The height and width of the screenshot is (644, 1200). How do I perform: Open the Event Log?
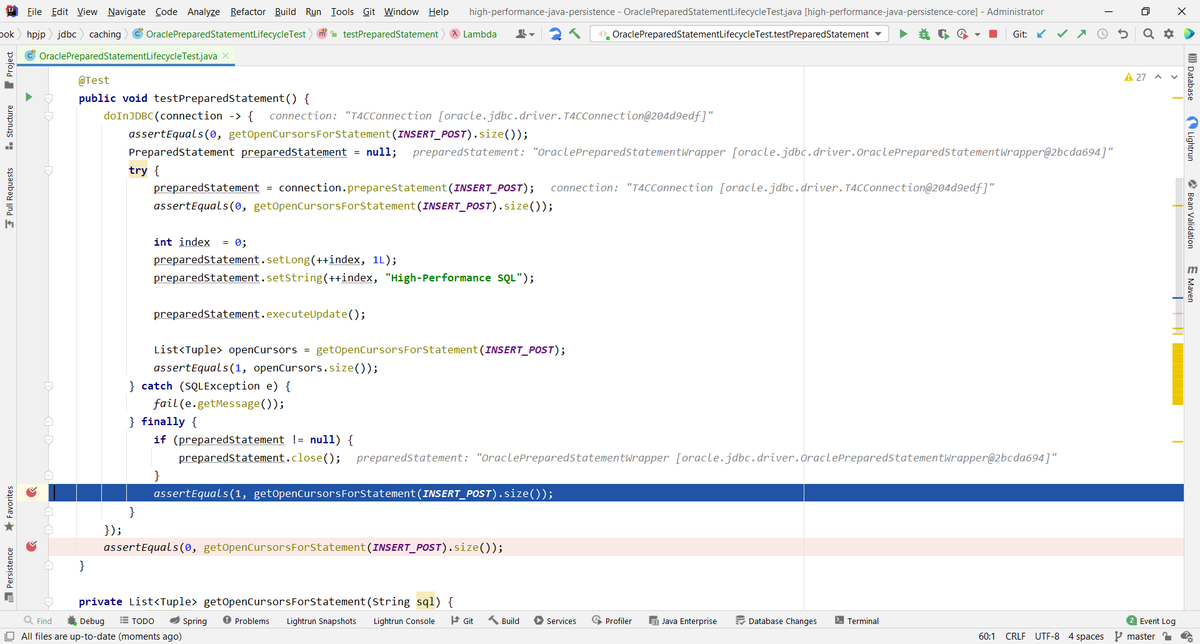[1151, 621]
